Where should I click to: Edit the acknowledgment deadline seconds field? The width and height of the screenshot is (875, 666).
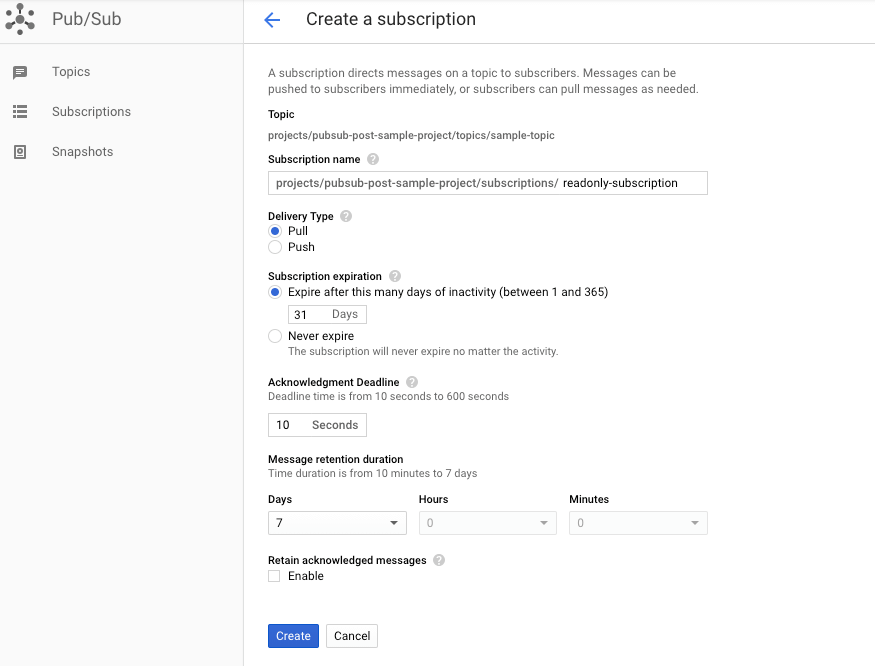point(317,425)
